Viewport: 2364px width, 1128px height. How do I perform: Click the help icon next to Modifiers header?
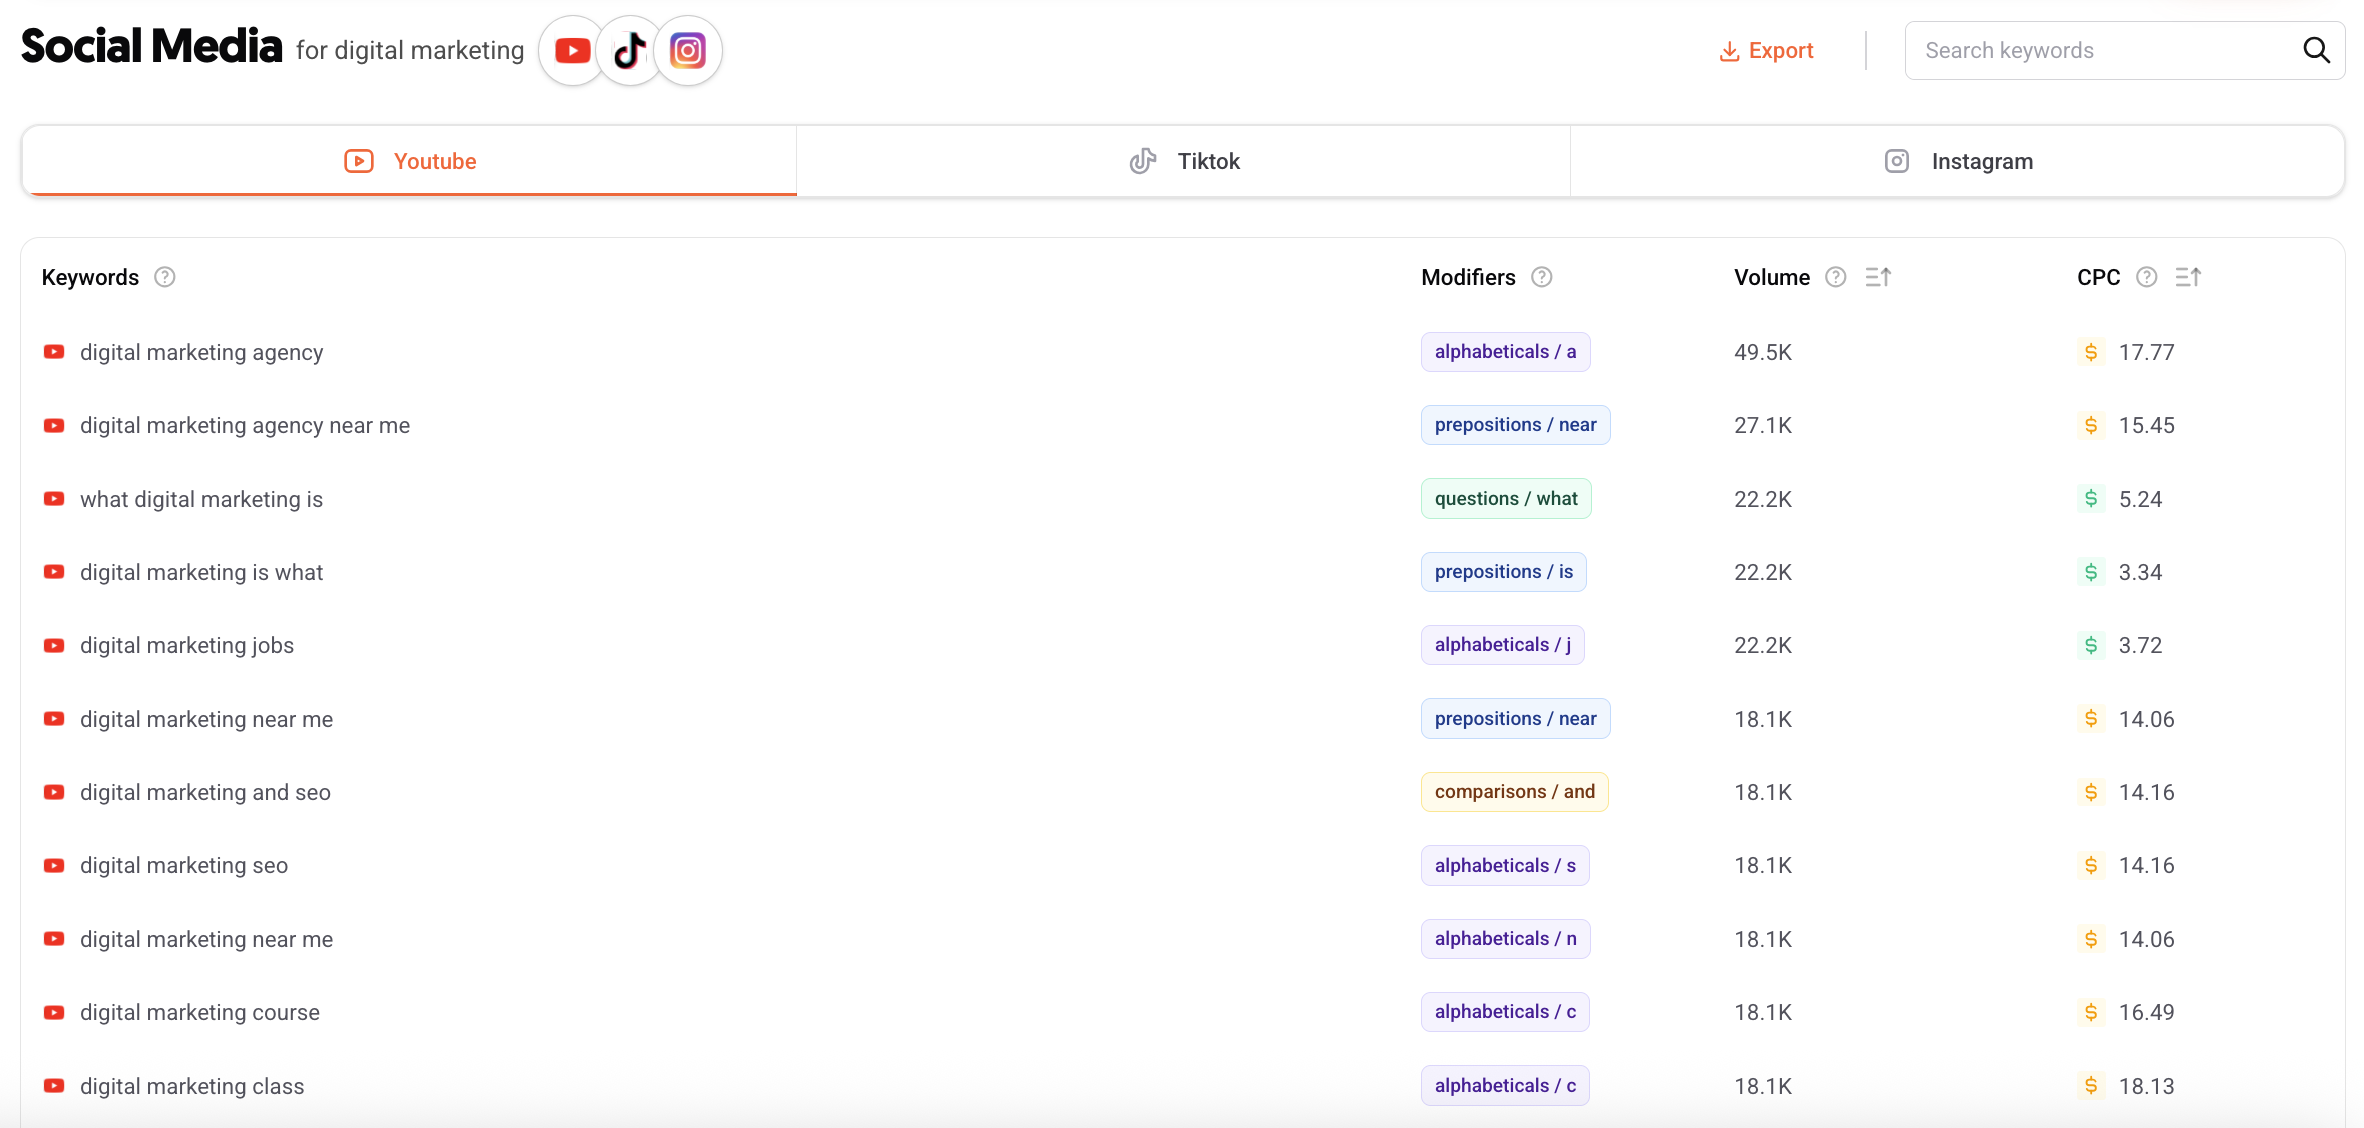point(1541,277)
